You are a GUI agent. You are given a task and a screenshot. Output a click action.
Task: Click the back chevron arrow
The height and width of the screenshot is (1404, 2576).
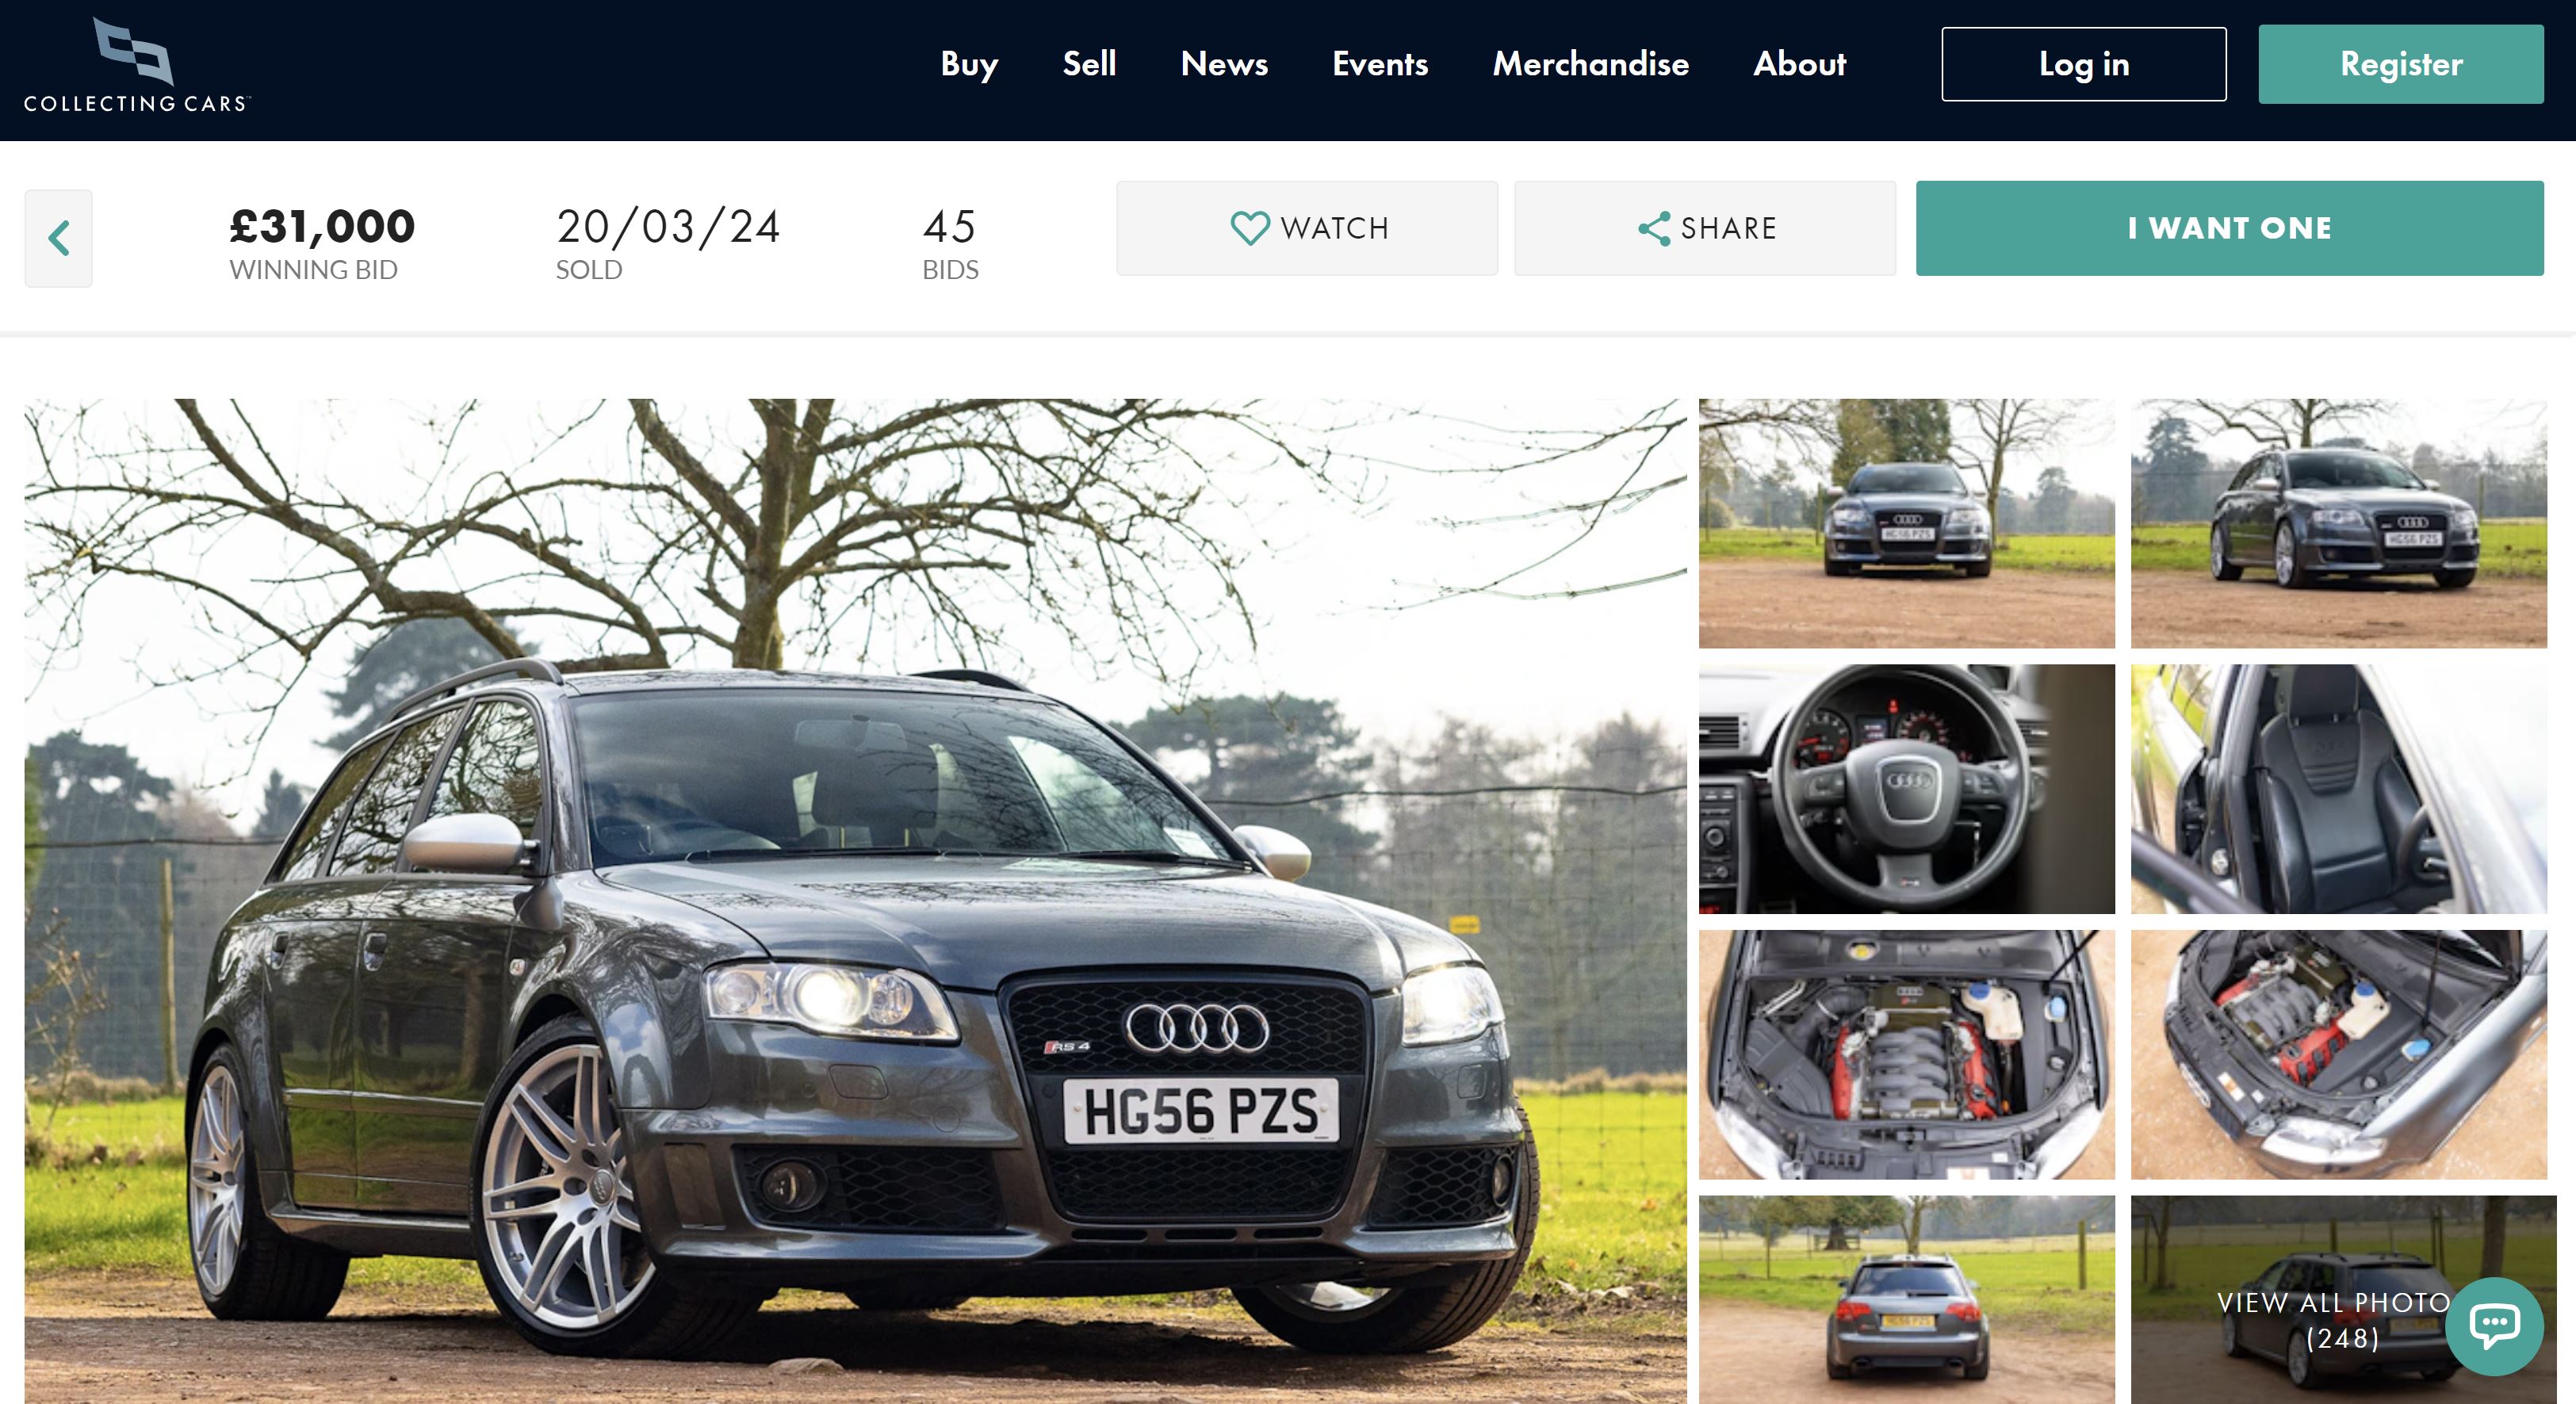point(59,238)
